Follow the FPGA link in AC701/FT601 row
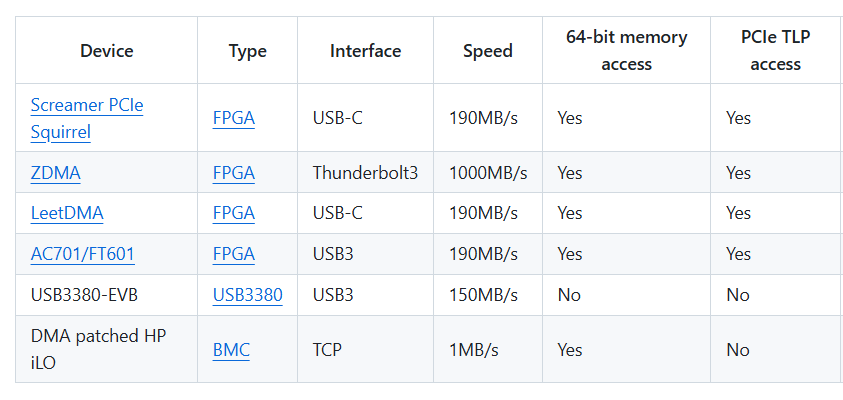 233,254
